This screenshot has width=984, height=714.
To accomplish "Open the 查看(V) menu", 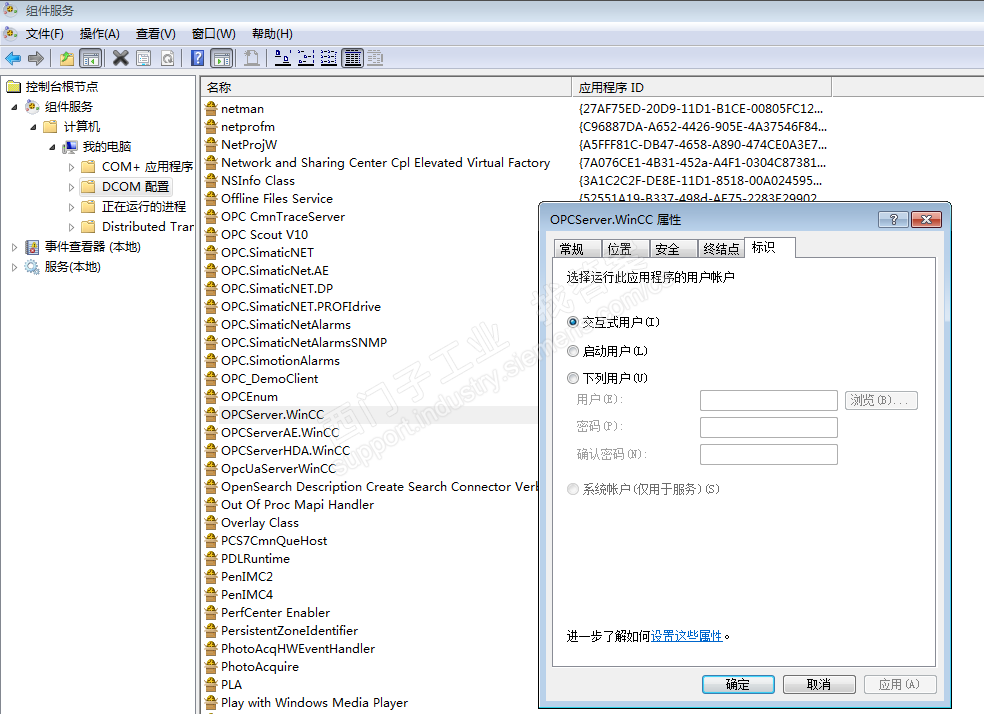I will (156, 34).
